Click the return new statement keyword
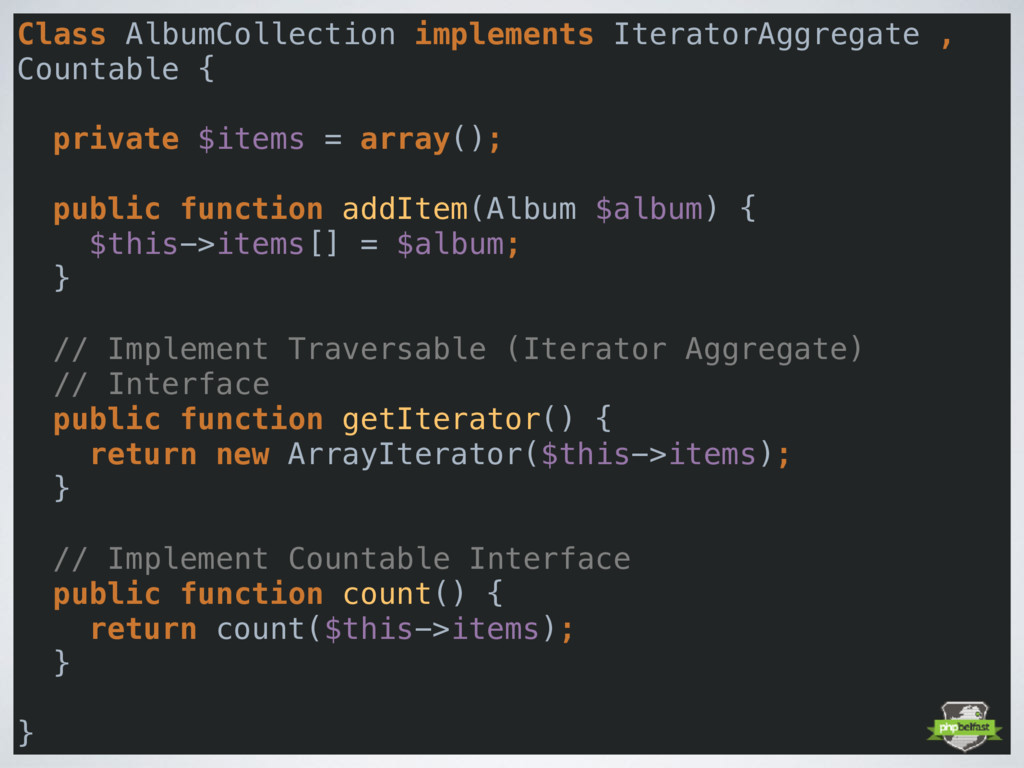This screenshot has width=1024, height=768. (180, 455)
